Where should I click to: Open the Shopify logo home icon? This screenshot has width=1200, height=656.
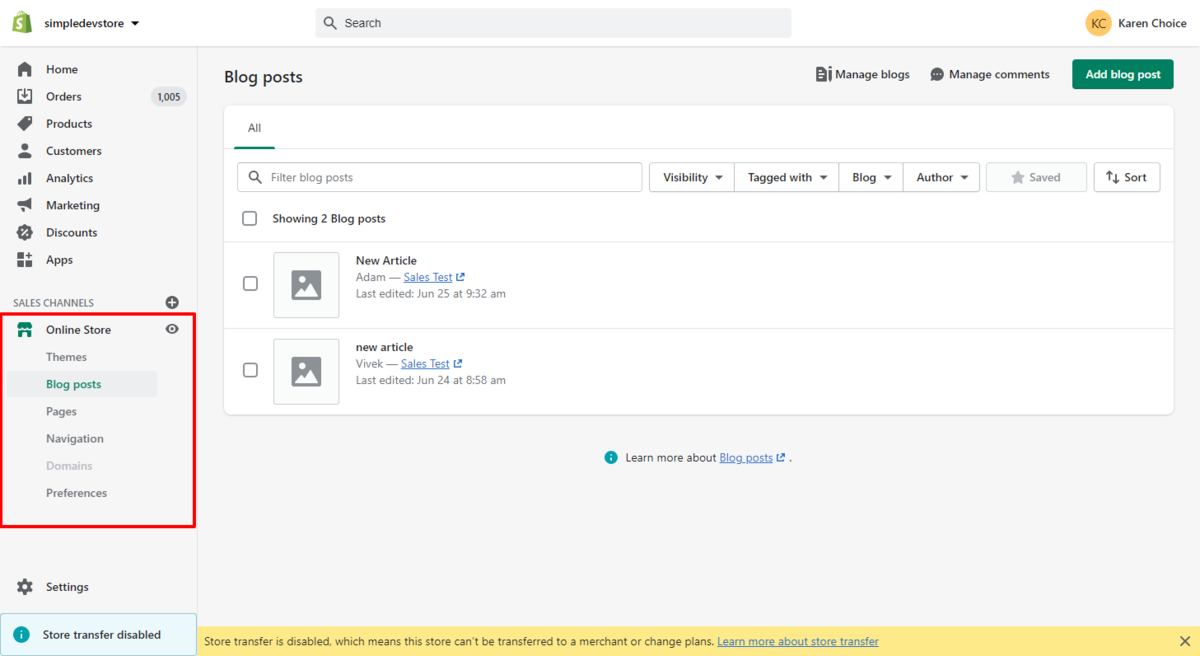[22, 22]
